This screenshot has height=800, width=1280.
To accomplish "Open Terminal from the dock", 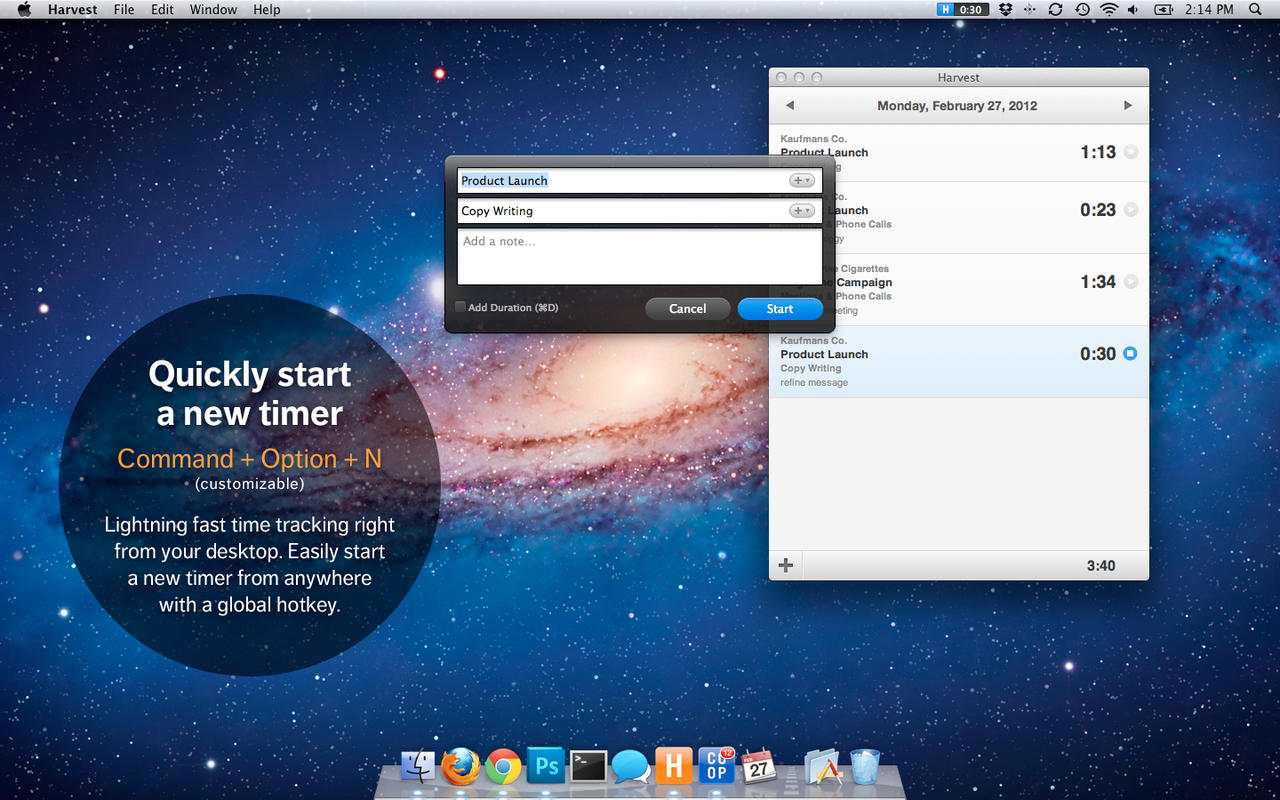I will tap(589, 767).
